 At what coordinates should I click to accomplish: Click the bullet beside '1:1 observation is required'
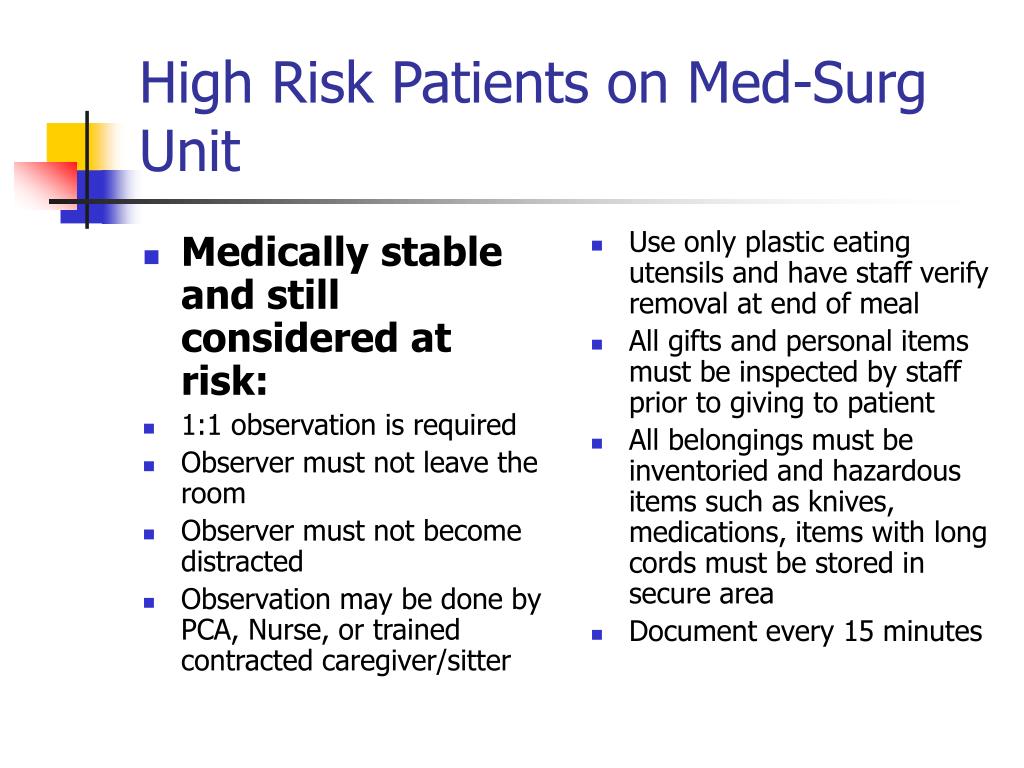pyautogui.click(x=150, y=428)
